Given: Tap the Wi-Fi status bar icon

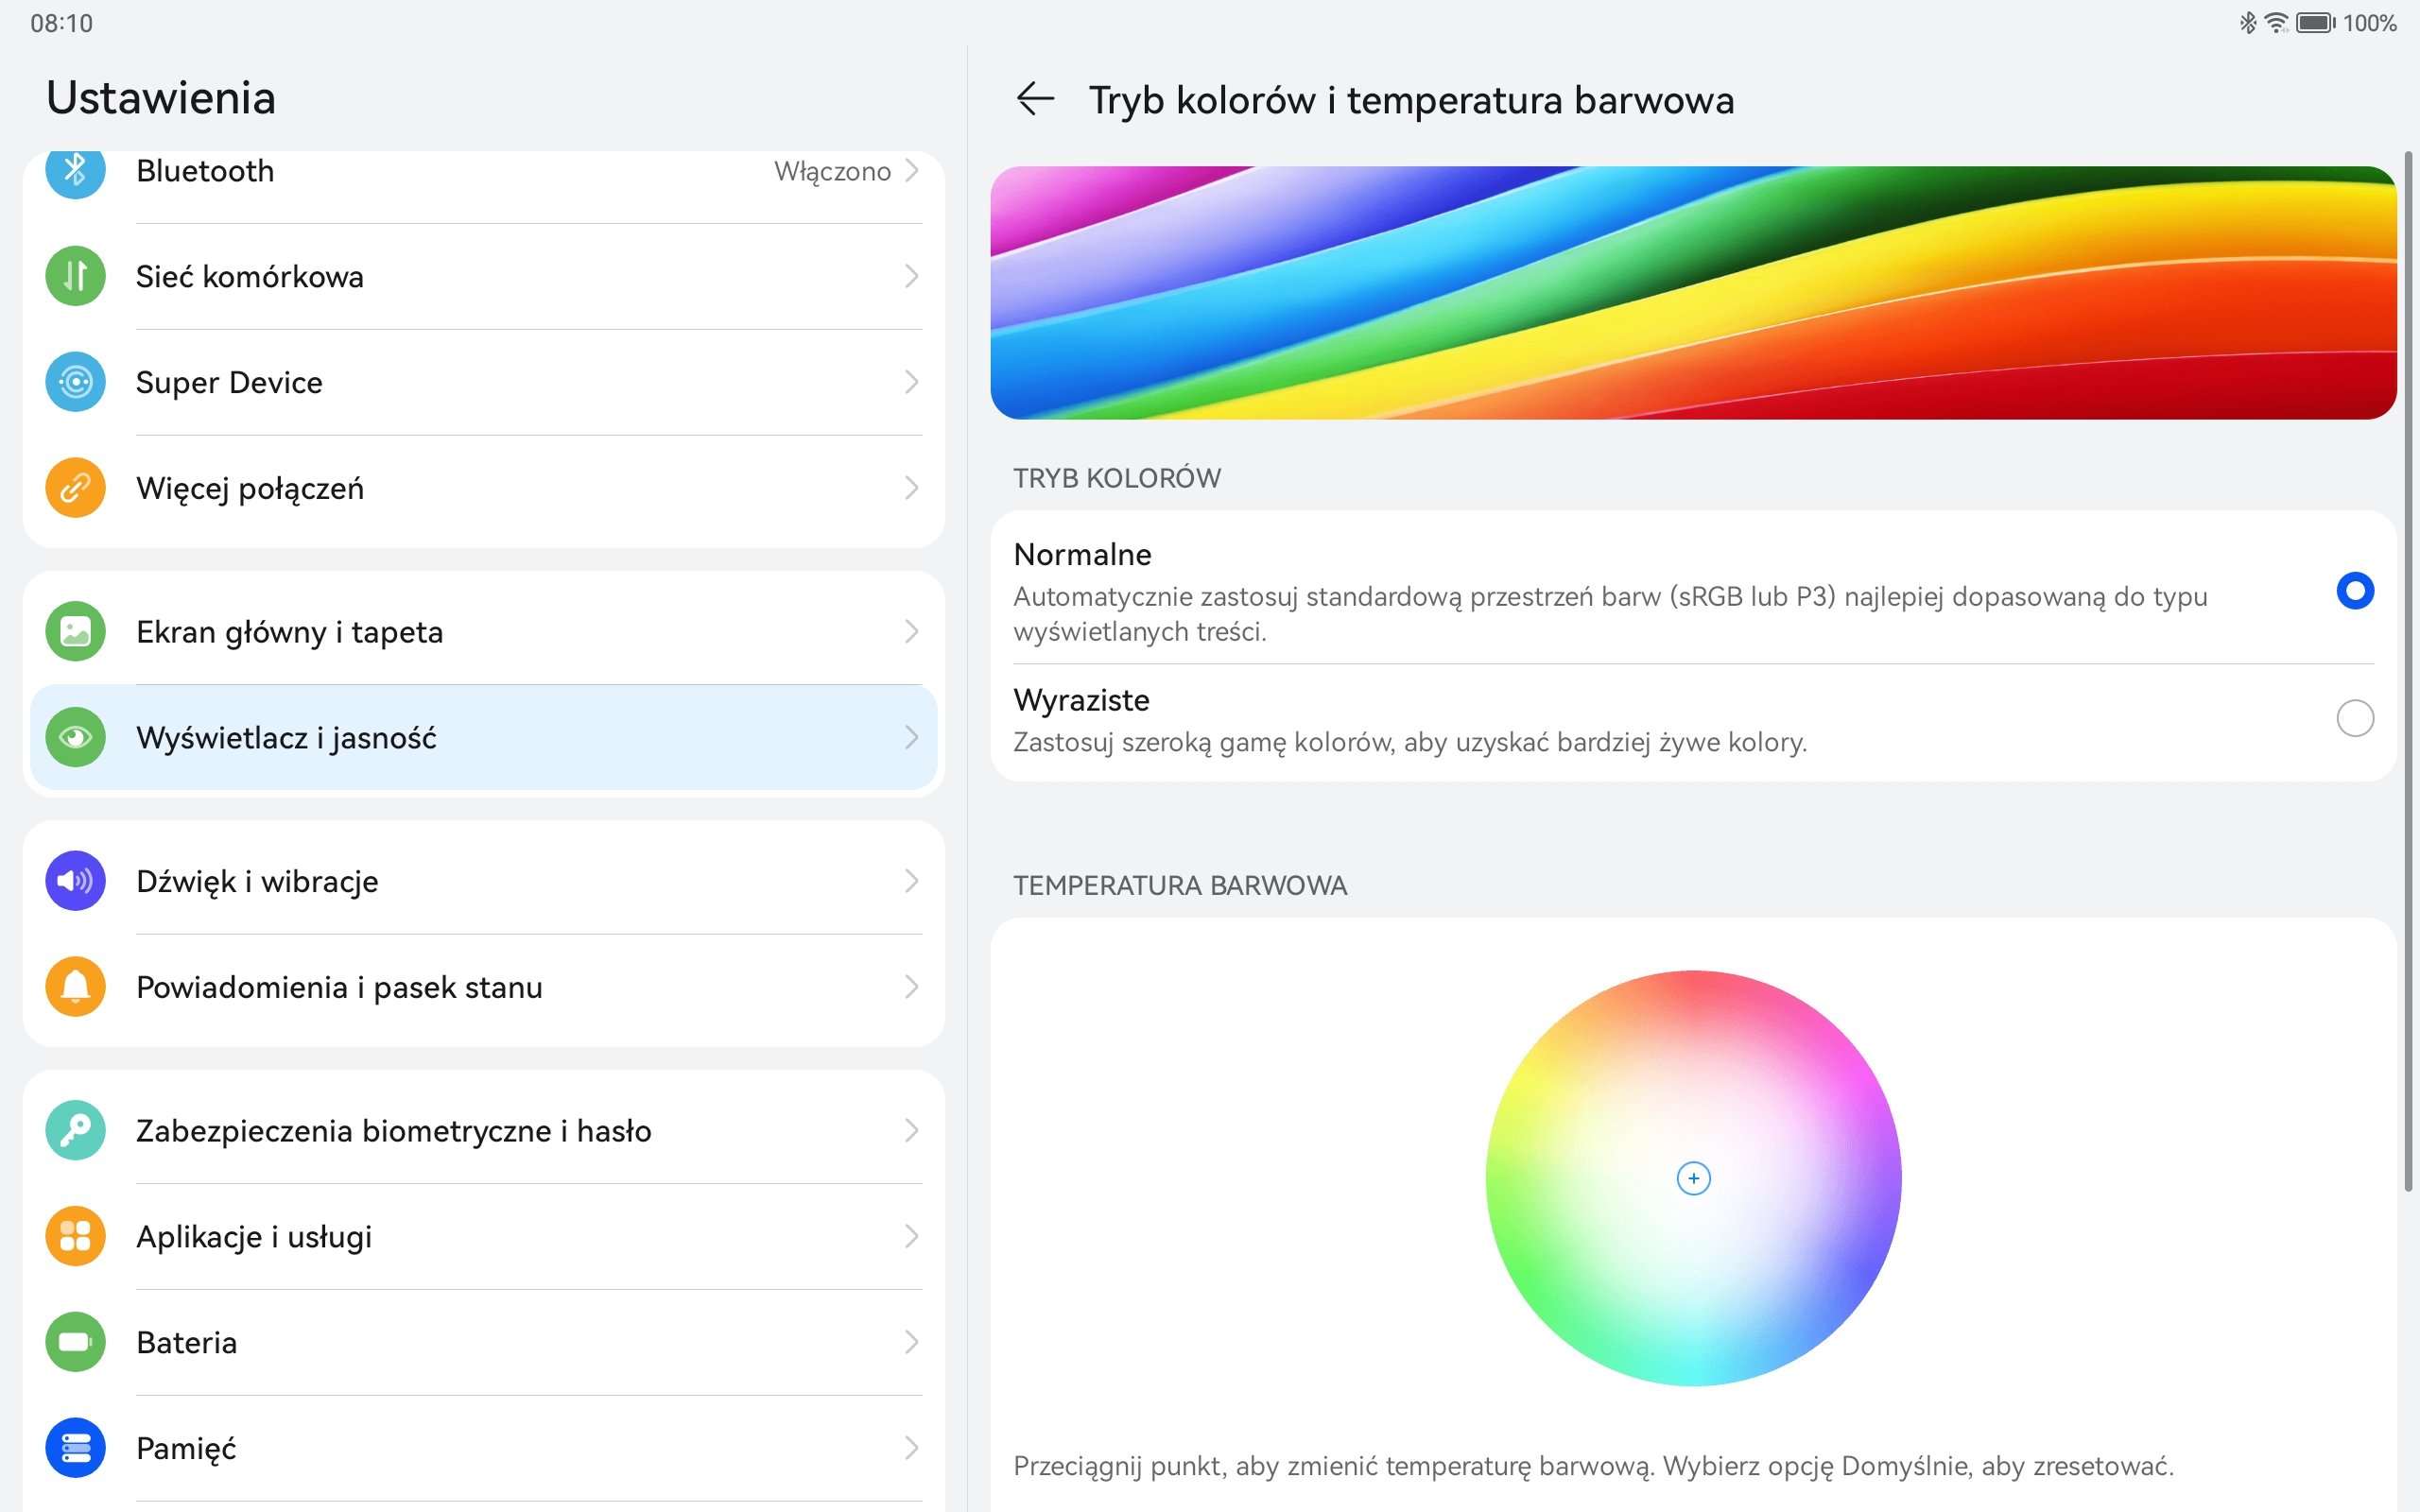Looking at the screenshot, I should pyautogui.click(x=2276, y=22).
